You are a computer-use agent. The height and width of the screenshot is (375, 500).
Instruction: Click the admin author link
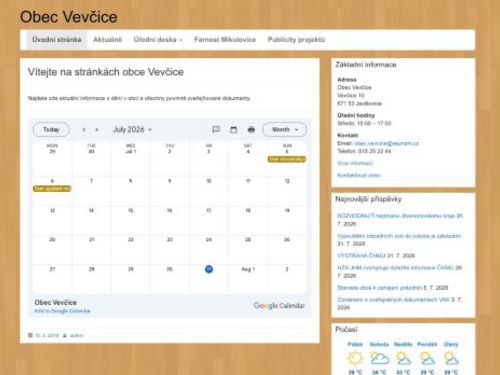[77, 335]
